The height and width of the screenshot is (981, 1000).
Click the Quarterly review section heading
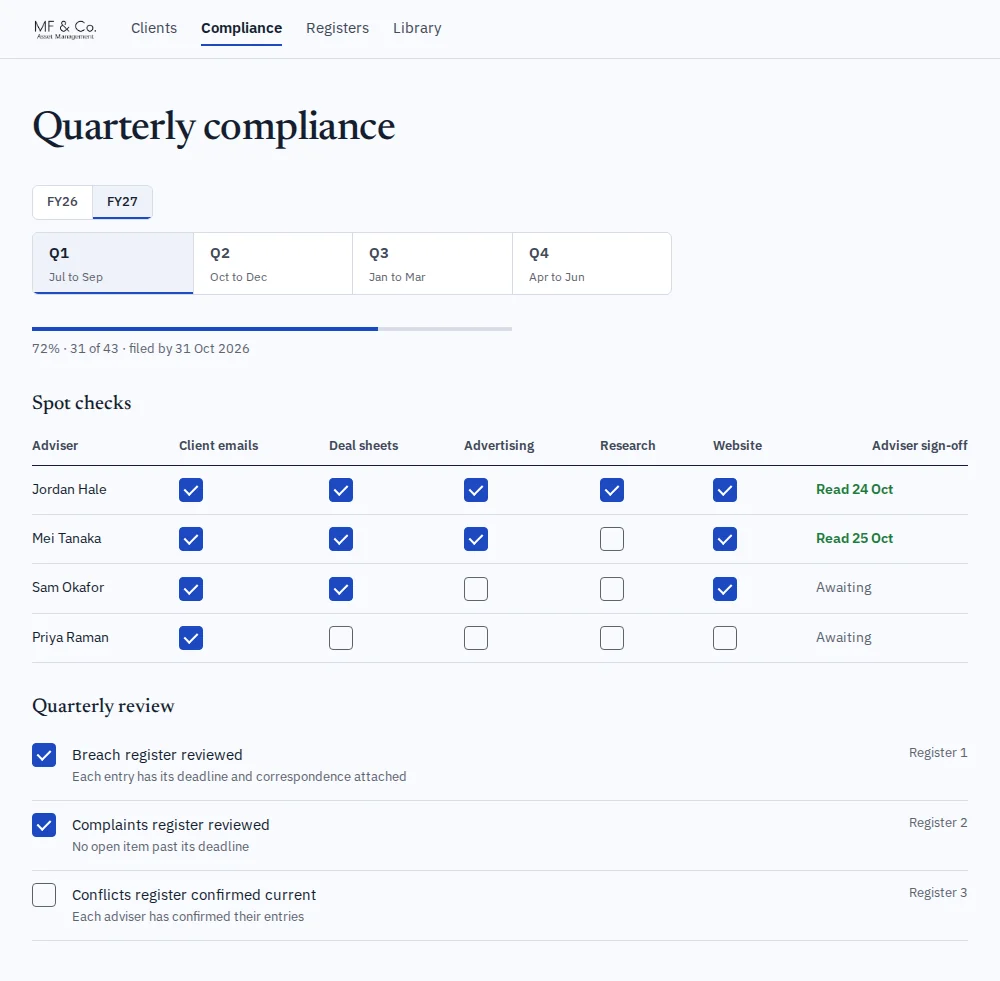pos(103,706)
